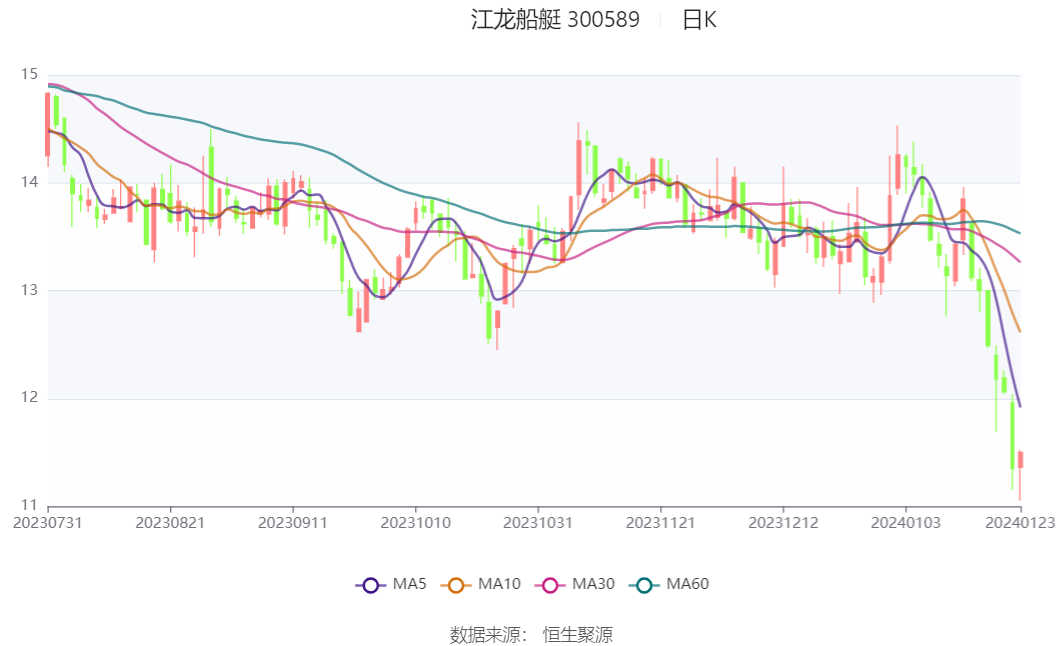Screen dimensions: 1062x646
Task: Toggle the MA60 legend series
Action: pos(668,584)
